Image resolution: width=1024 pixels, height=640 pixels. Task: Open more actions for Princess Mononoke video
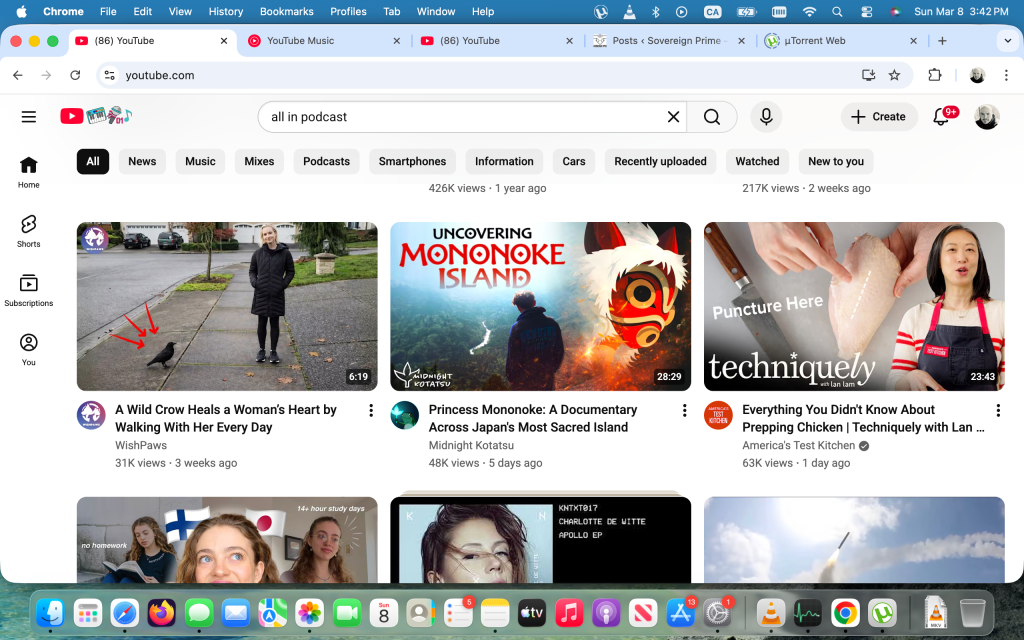pyautogui.click(x=685, y=411)
